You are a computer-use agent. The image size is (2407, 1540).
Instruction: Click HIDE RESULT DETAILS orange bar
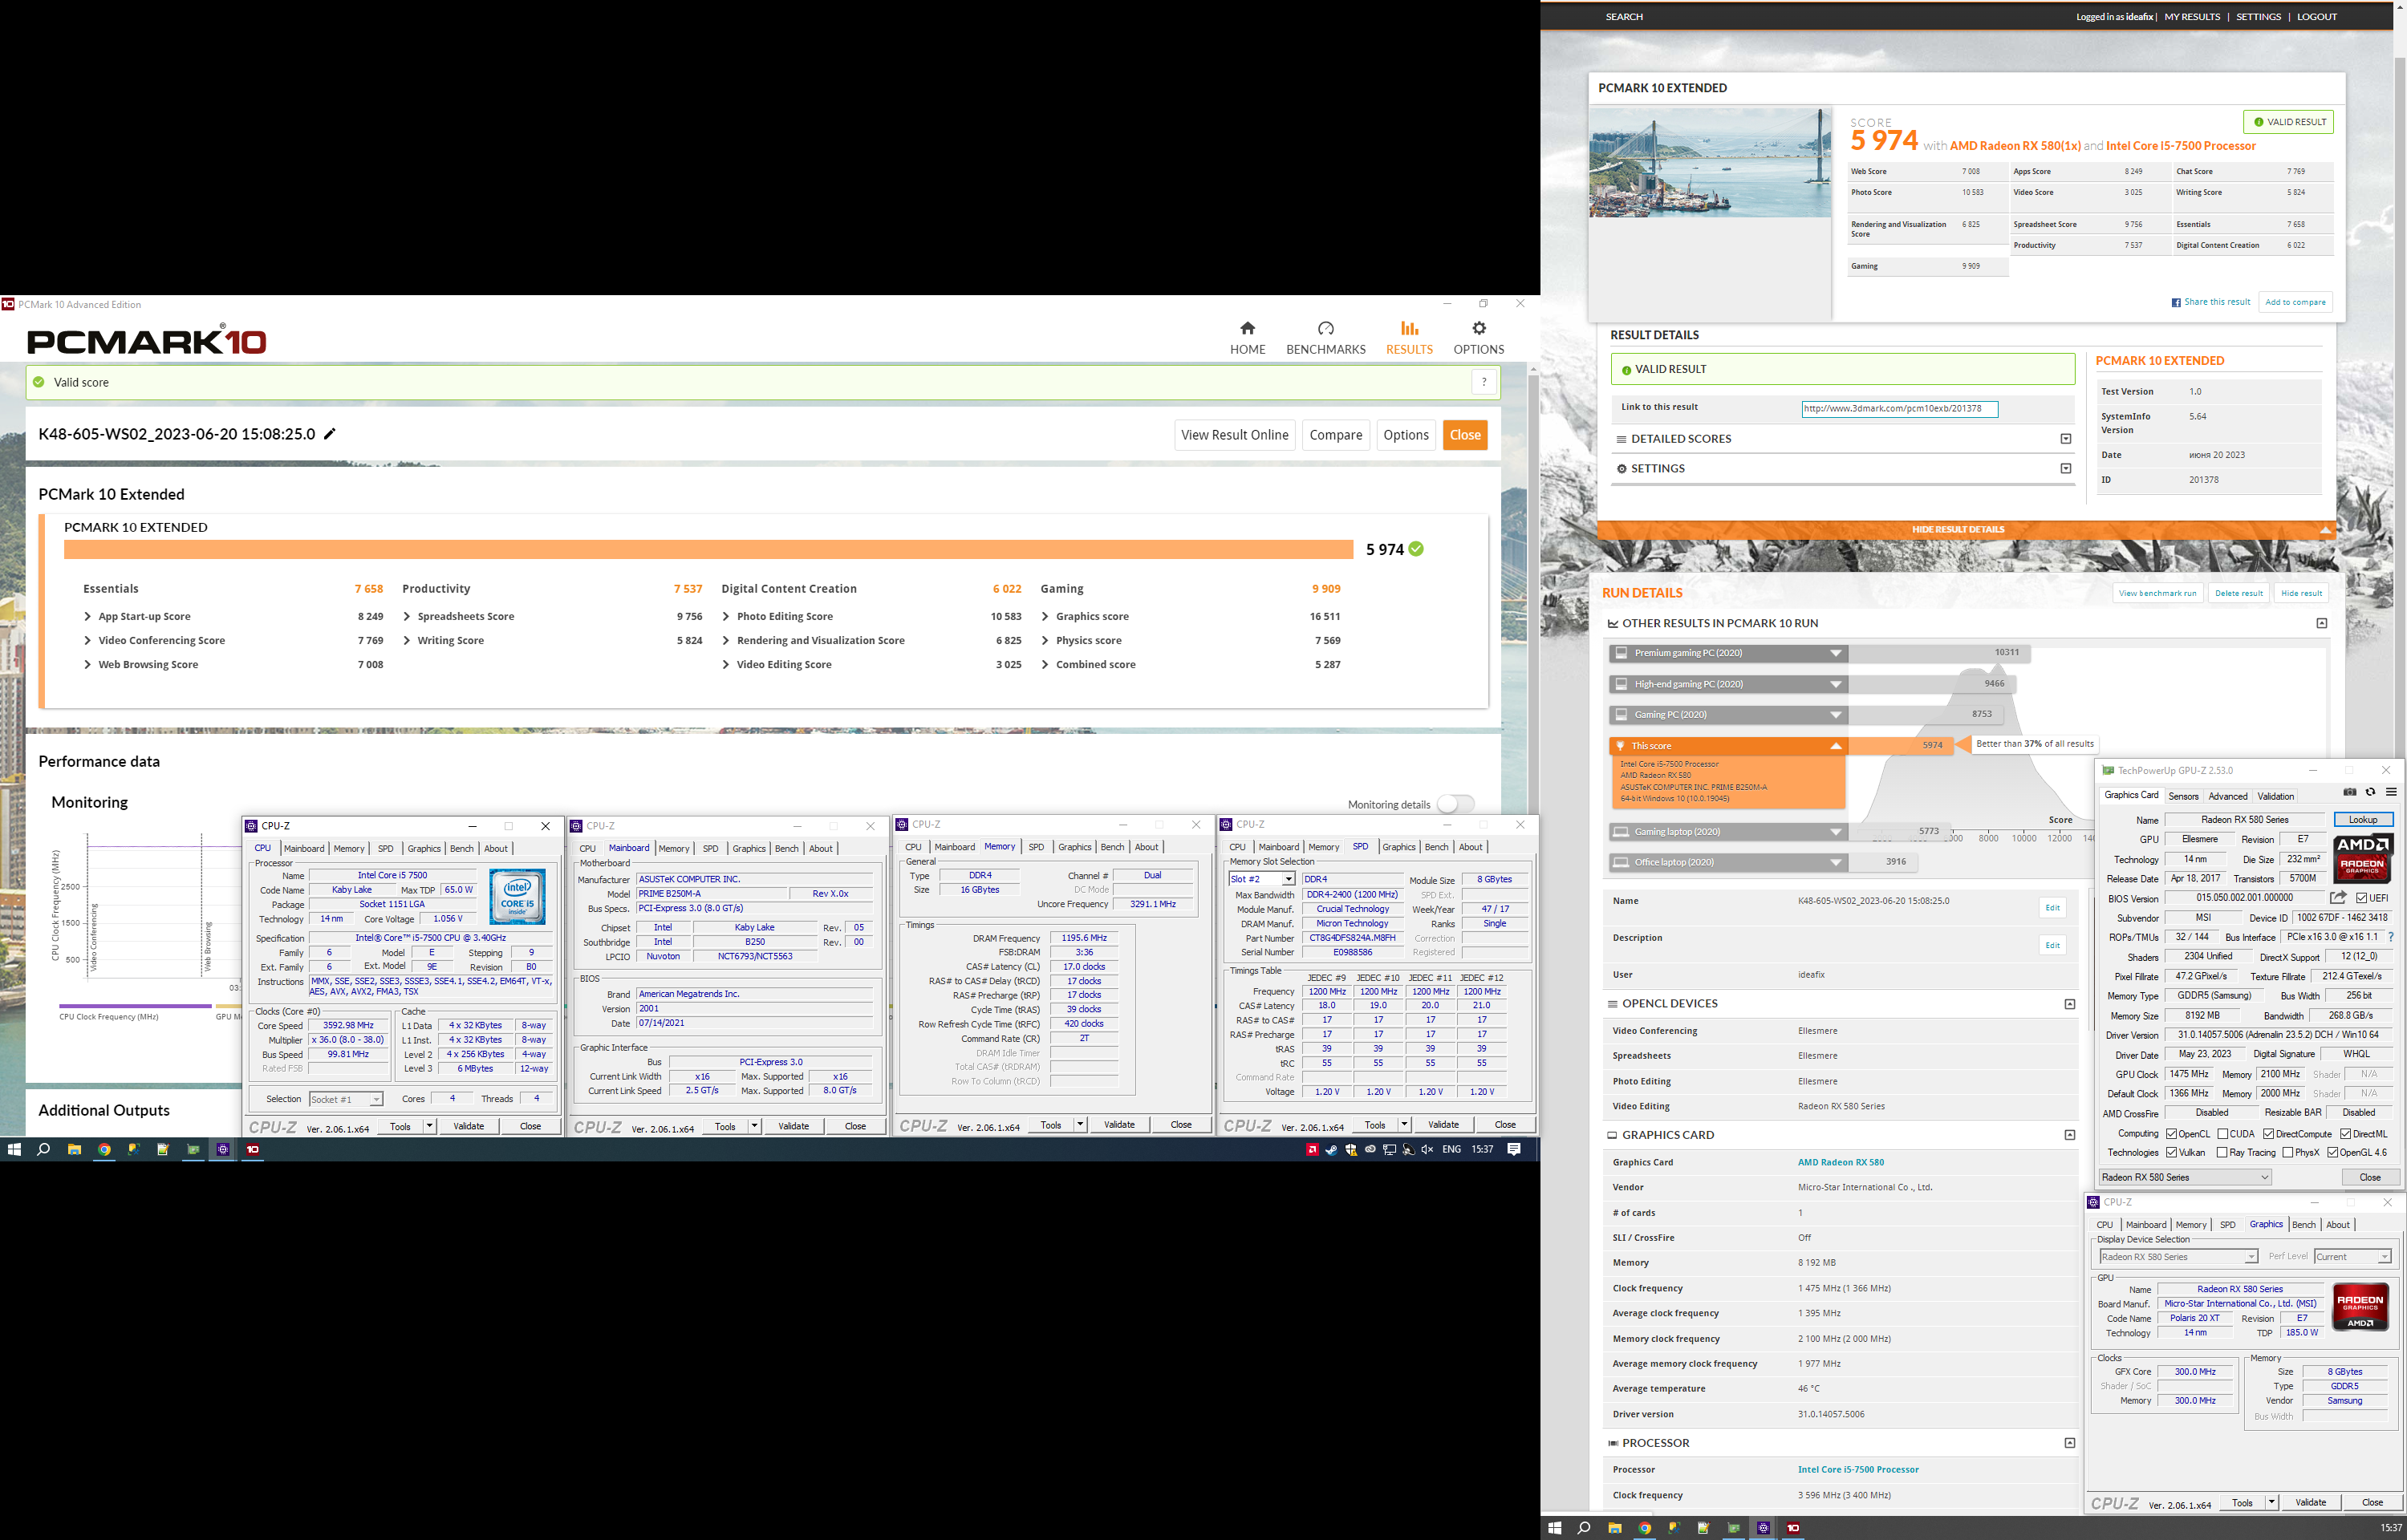(x=1966, y=529)
